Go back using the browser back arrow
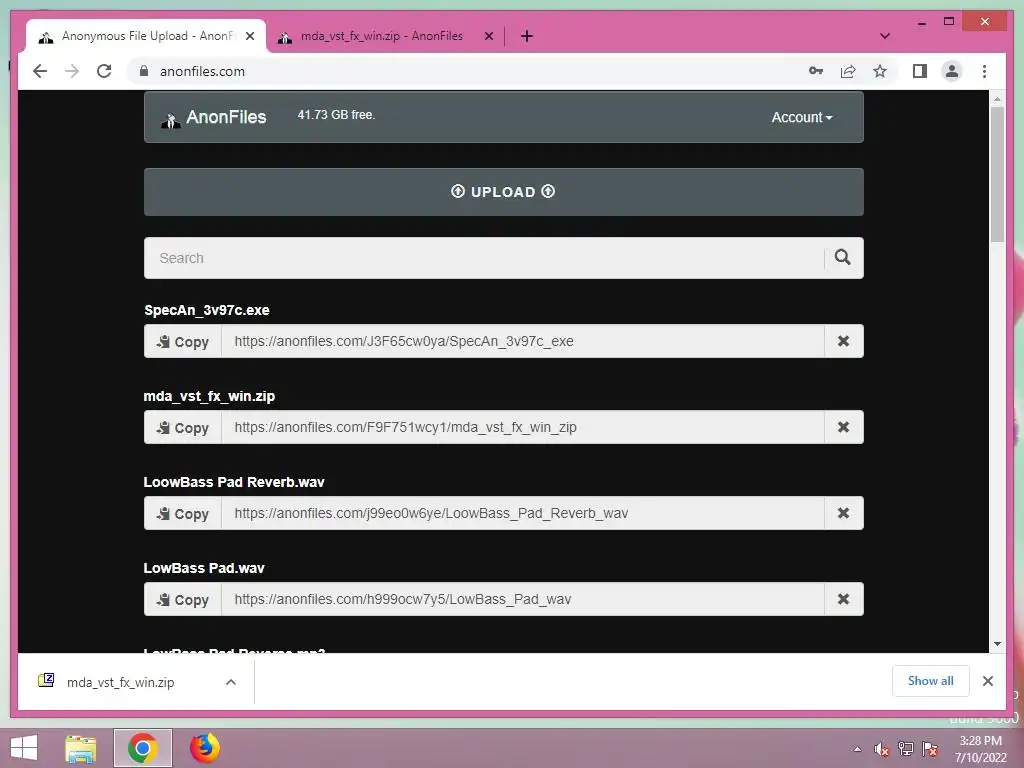 [40, 71]
